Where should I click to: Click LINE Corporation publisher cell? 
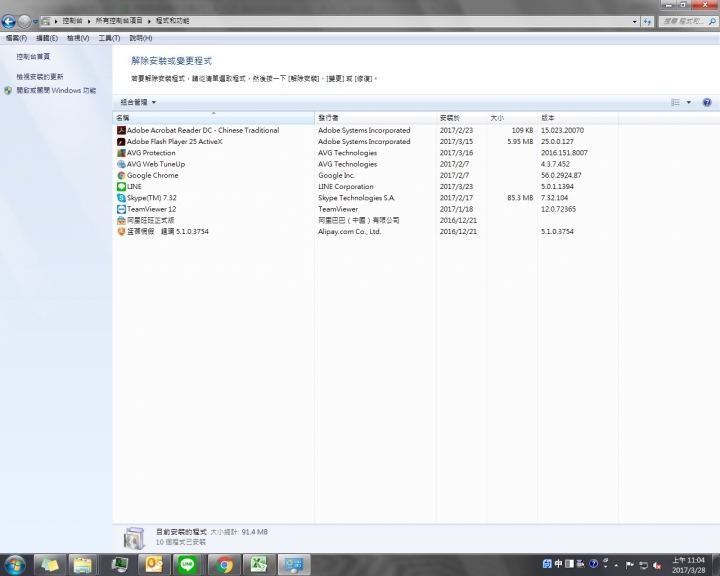pos(346,186)
